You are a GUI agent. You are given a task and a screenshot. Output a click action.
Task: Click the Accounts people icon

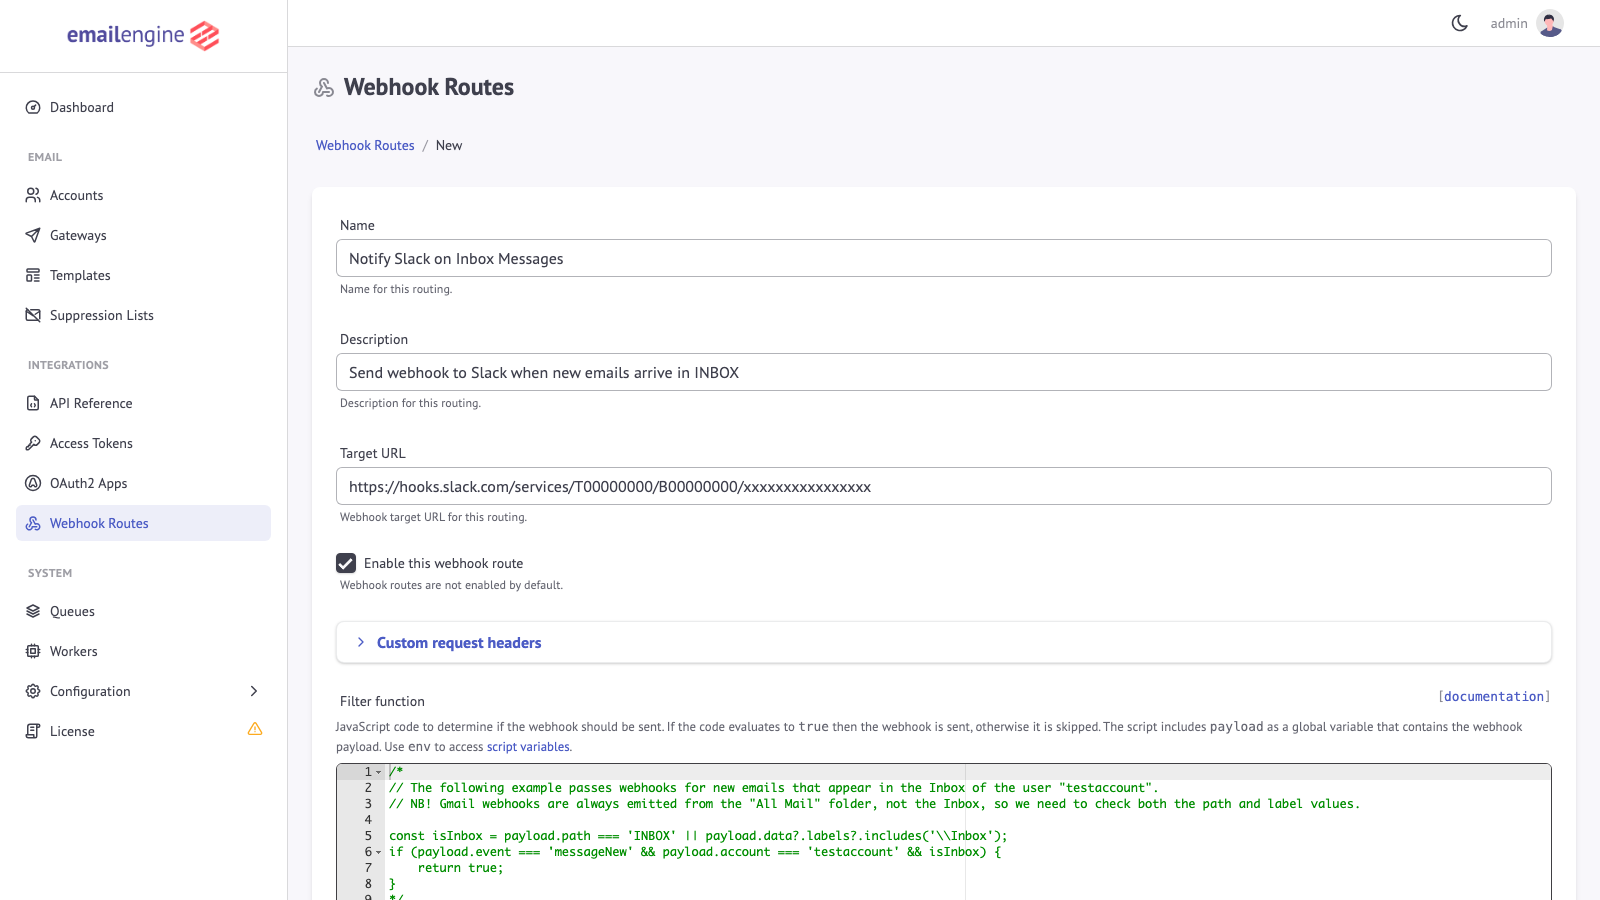(x=33, y=195)
